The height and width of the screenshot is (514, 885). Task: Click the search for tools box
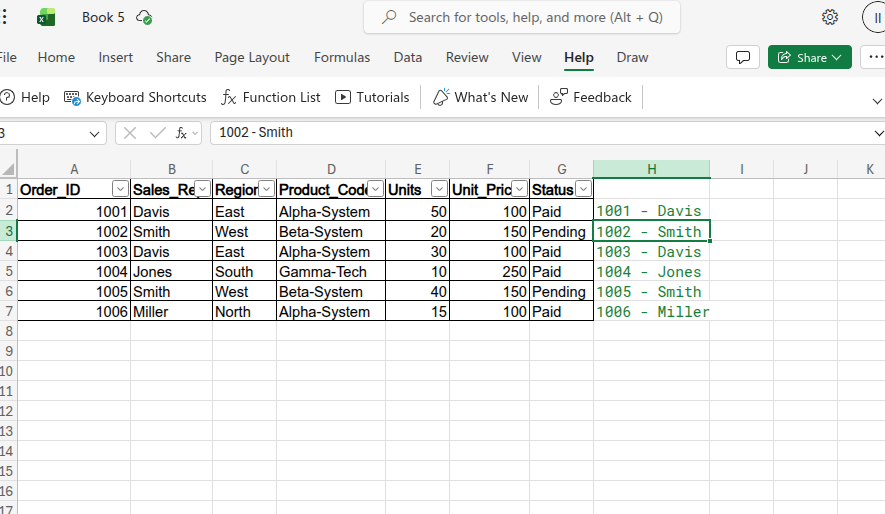point(522,17)
